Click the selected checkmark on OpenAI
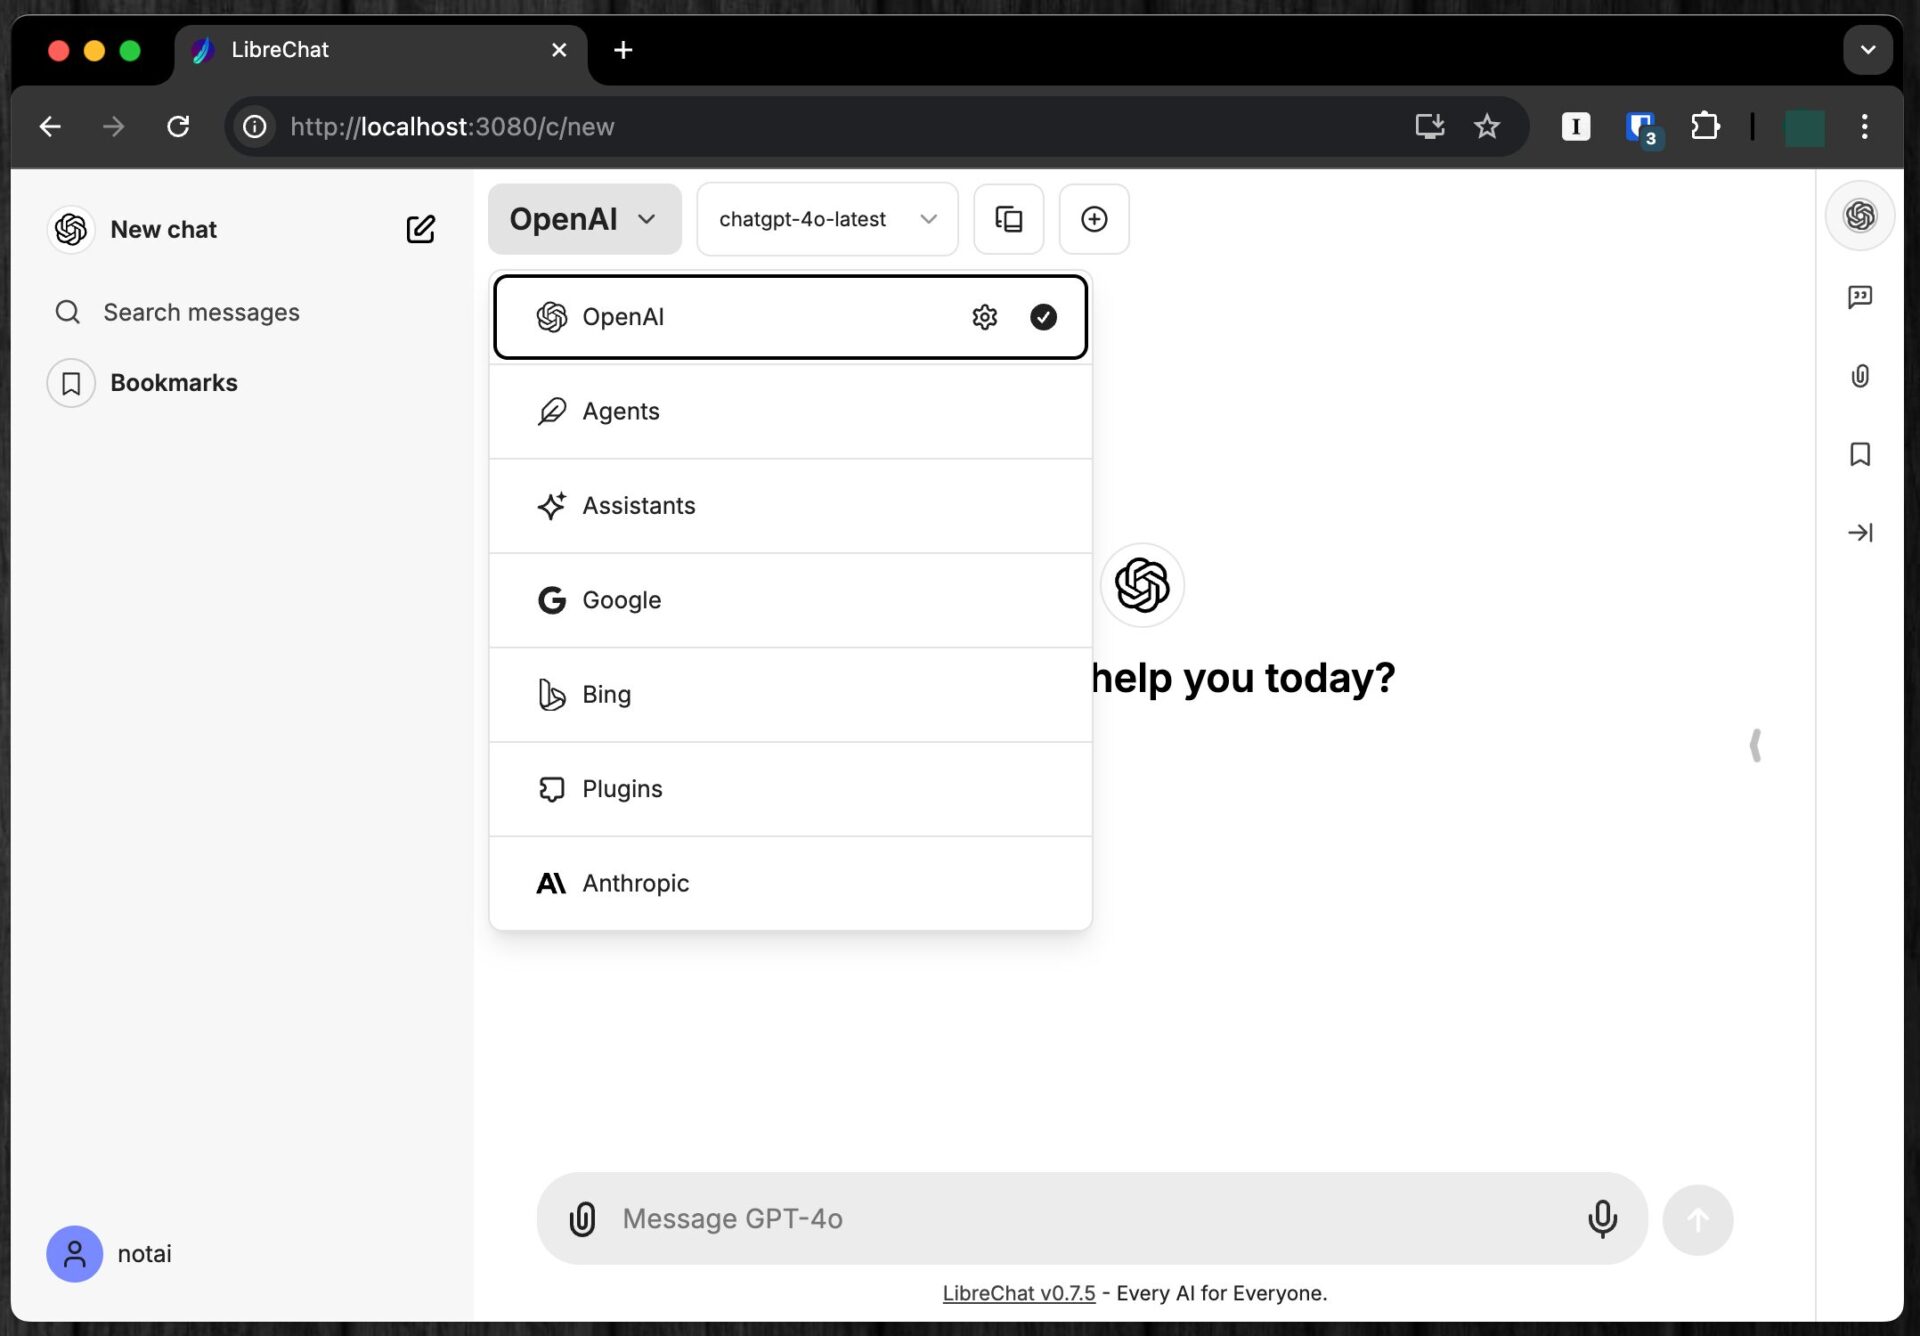The height and width of the screenshot is (1336, 1920). 1043,317
